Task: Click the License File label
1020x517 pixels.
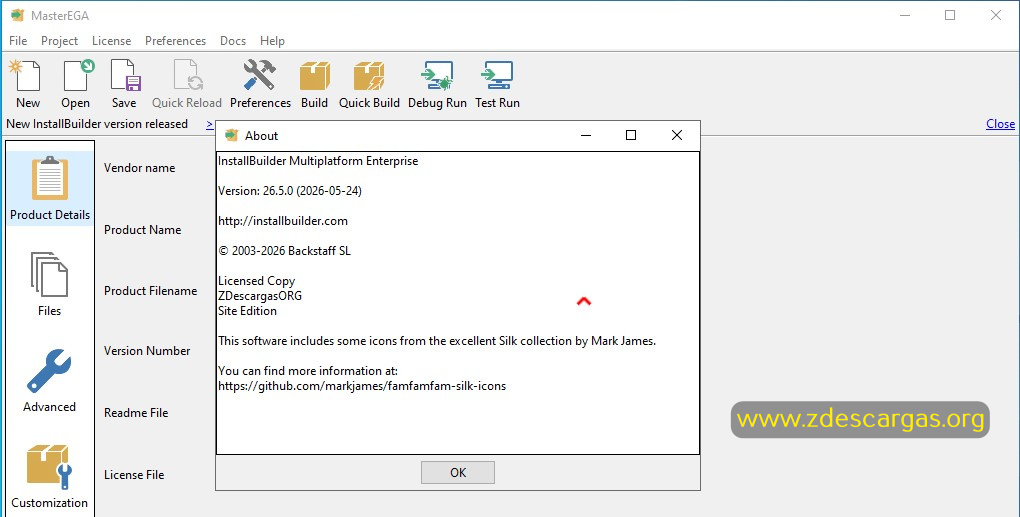Action: (134, 475)
